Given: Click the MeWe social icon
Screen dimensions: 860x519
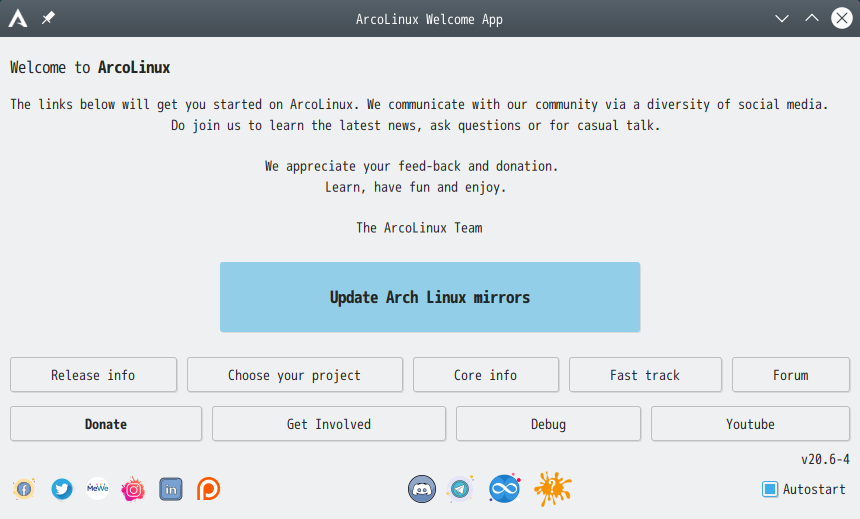Looking at the screenshot, I should [98, 488].
